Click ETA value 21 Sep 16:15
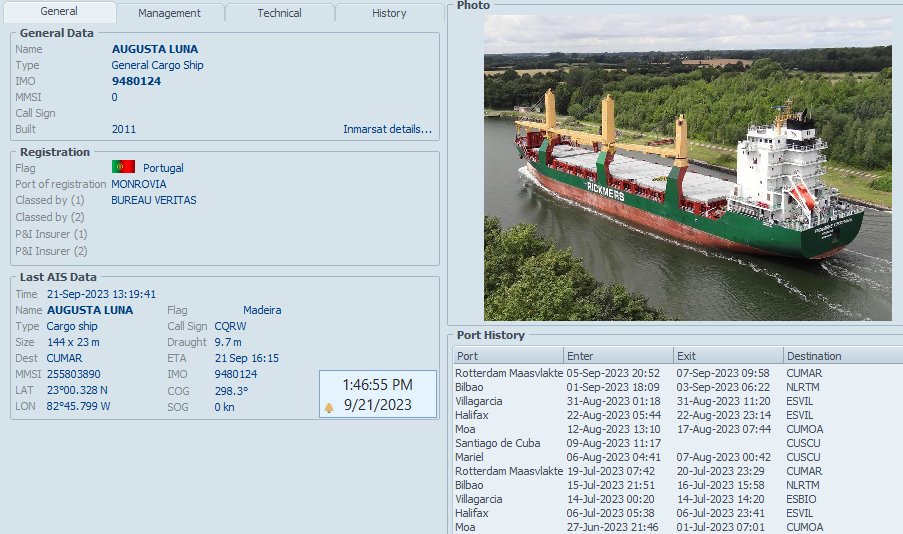 click(246, 358)
